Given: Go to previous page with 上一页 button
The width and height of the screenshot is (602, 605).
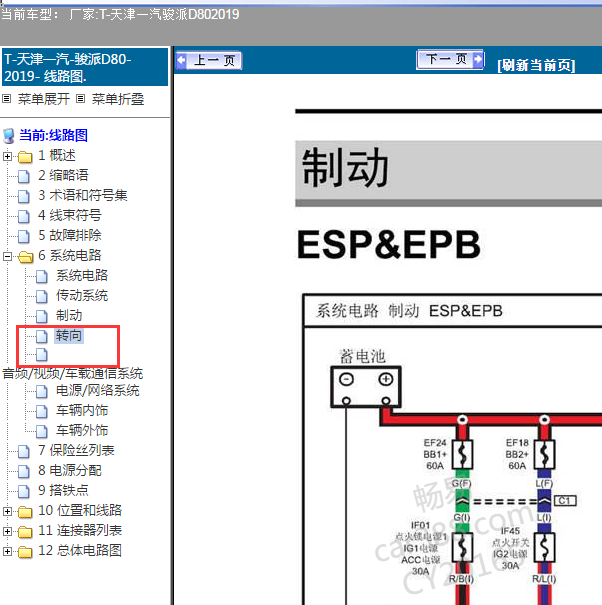Looking at the screenshot, I should [209, 61].
